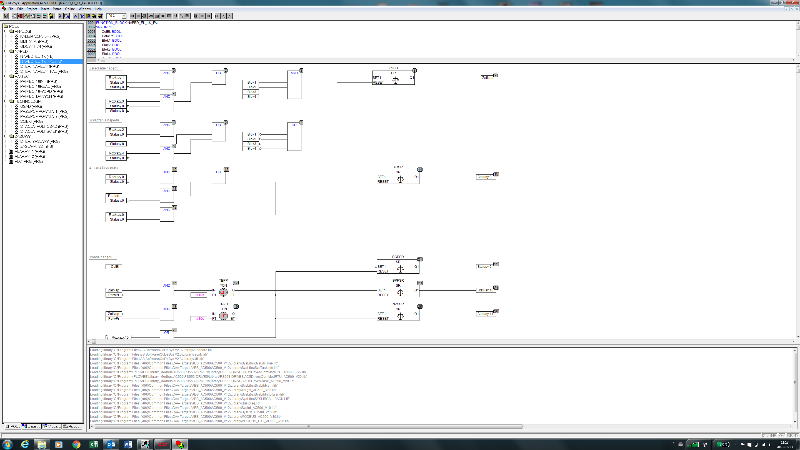Switch to the POUs tab at bottom-left
800x450 pixels.
point(12,424)
